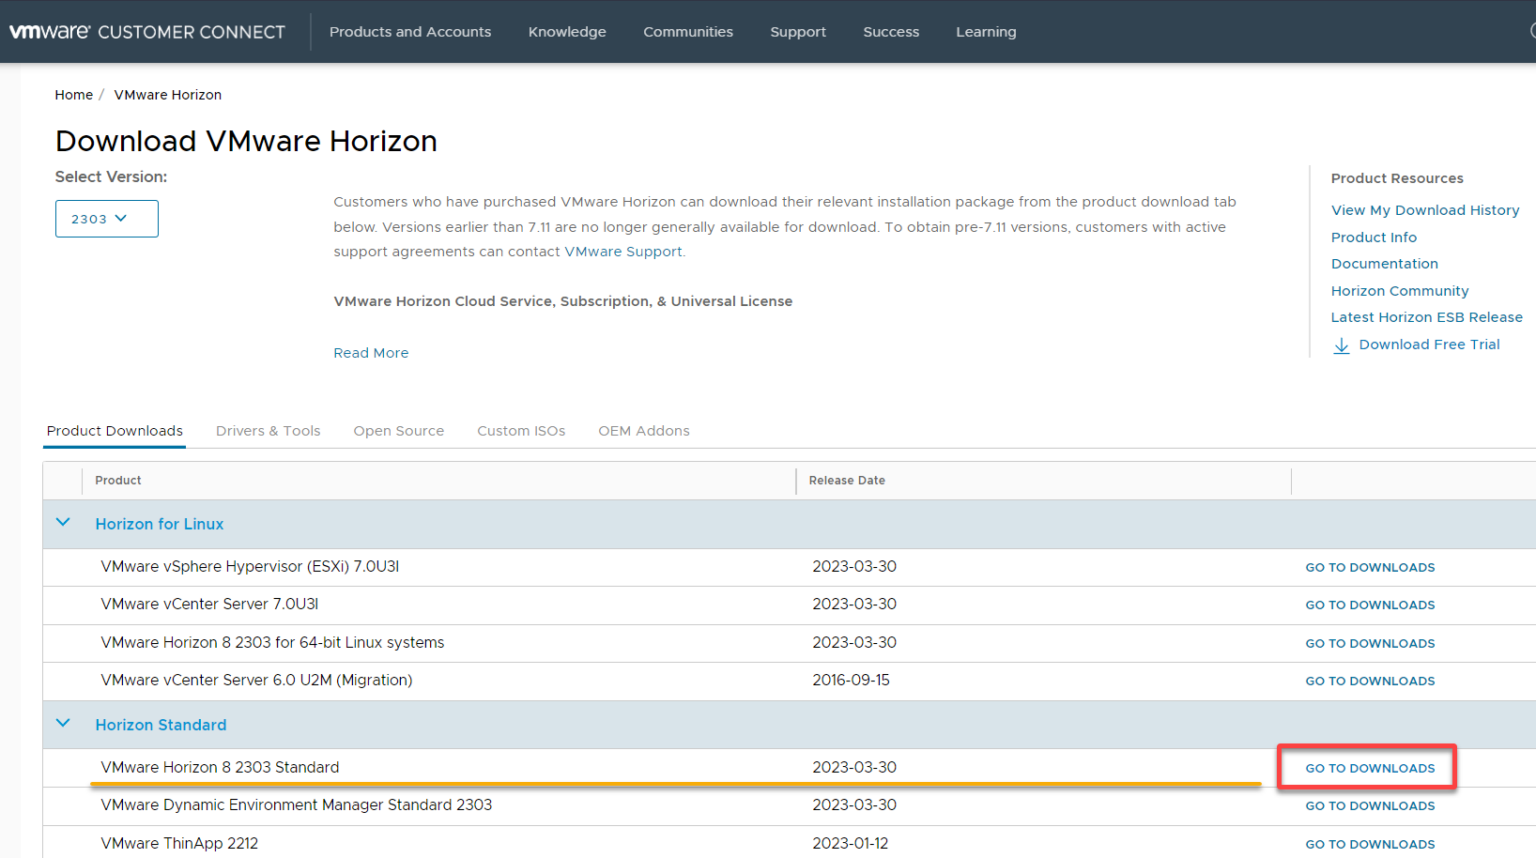Go to downloads for vSphere Hypervisor ESXi 7.0U3l
This screenshot has height=858, width=1536.
pyautogui.click(x=1370, y=567)
